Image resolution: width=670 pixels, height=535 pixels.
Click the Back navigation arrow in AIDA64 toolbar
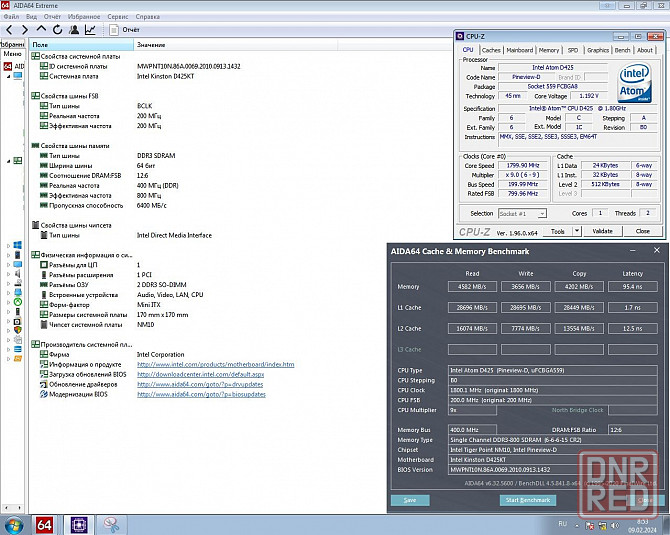pyautogui.click(x=9, y=30)
